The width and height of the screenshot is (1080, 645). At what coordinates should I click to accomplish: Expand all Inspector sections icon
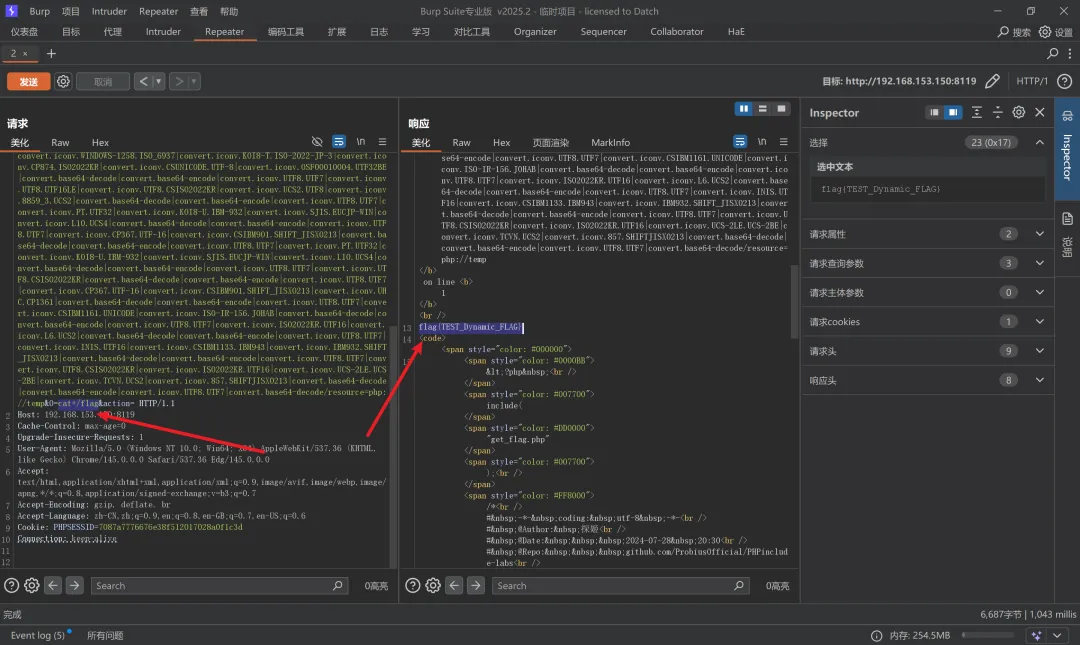pyautogui.click(x=977, y=112)
